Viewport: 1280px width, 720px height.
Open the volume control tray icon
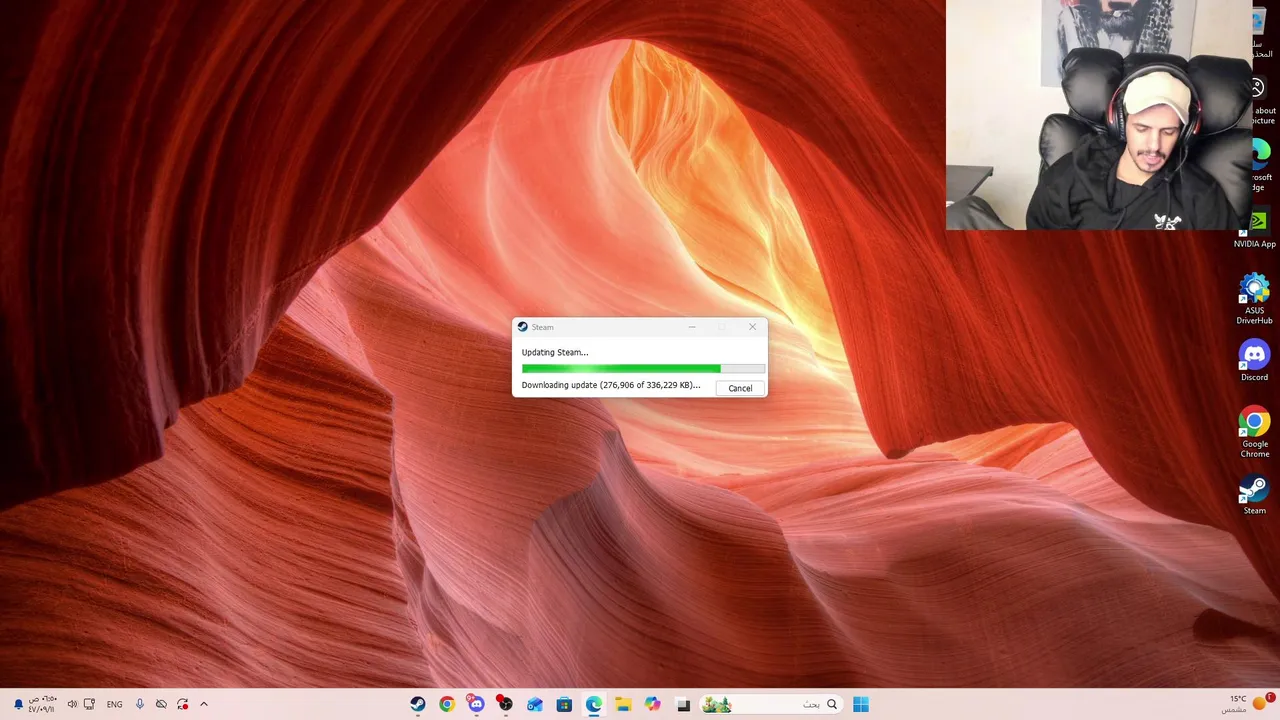click(72, 704)
